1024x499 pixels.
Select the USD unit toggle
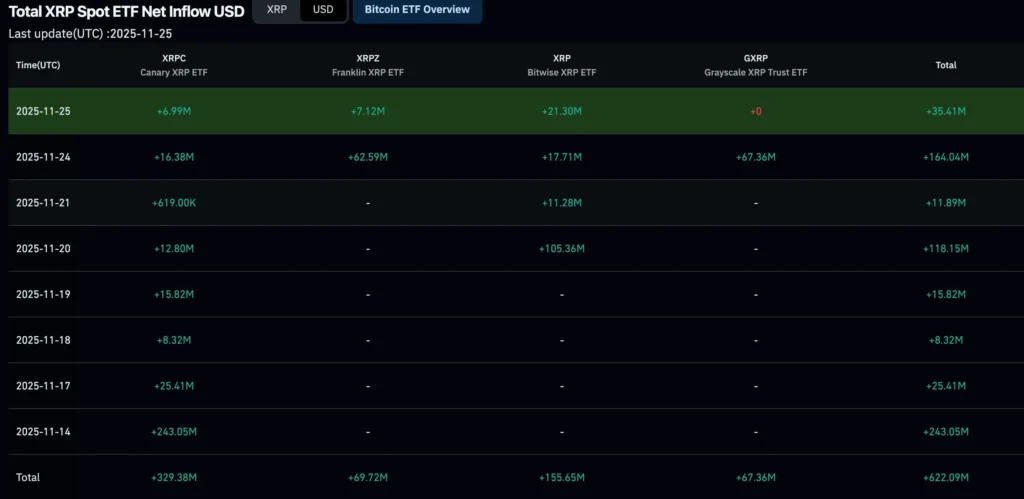(323, 10)
